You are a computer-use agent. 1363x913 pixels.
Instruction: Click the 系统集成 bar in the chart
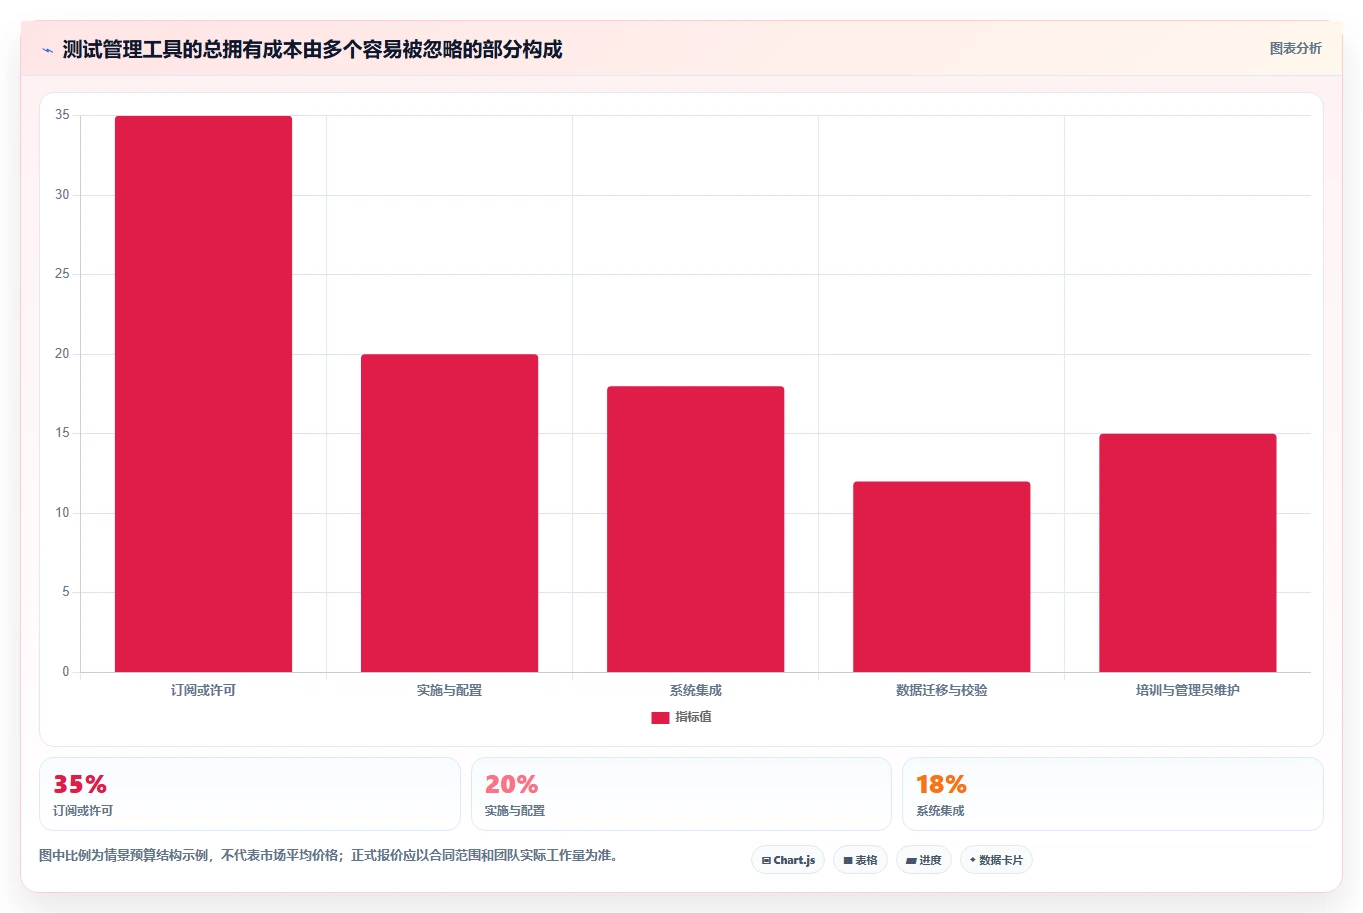(x=695, y=529)
